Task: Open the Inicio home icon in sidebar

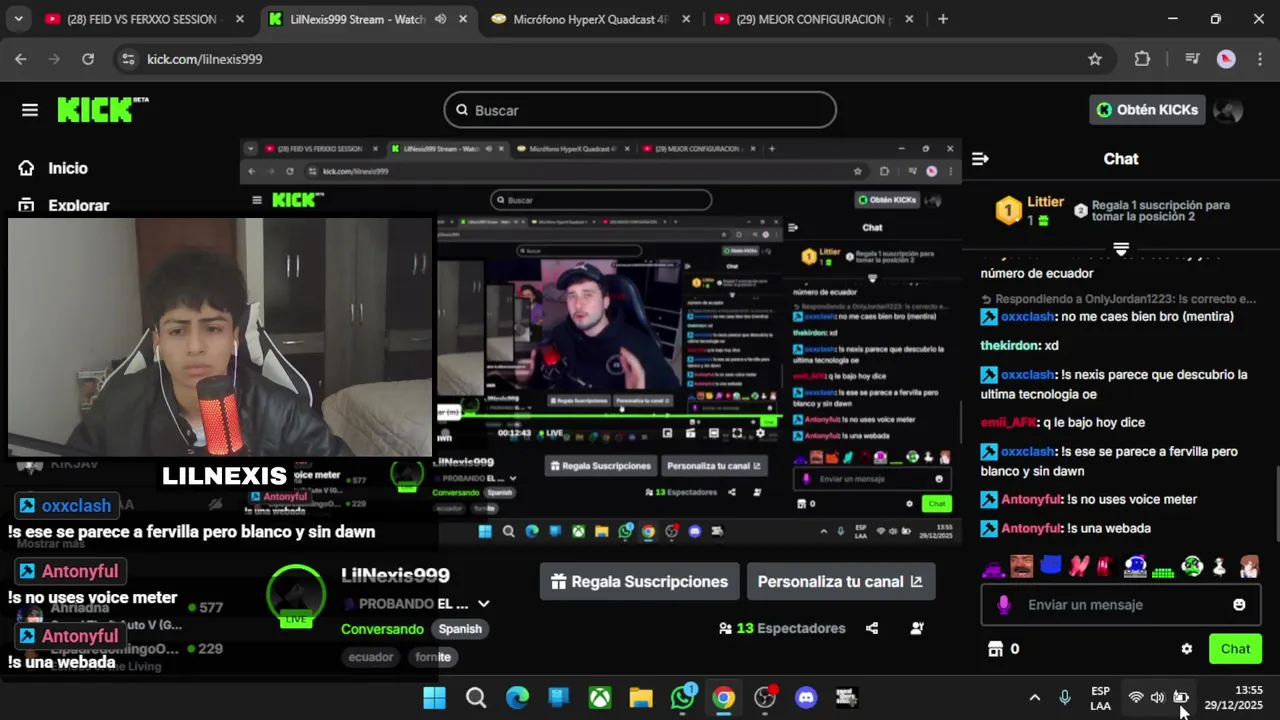Action: point(27,168)
